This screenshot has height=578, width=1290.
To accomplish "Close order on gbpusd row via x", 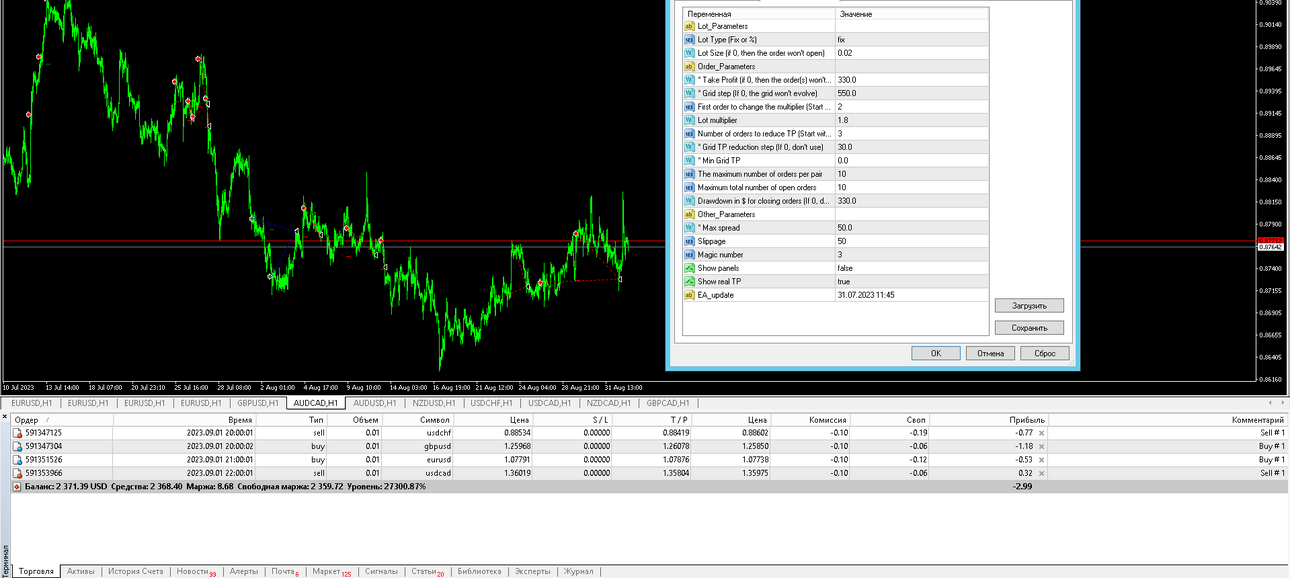I will 1041,446.
